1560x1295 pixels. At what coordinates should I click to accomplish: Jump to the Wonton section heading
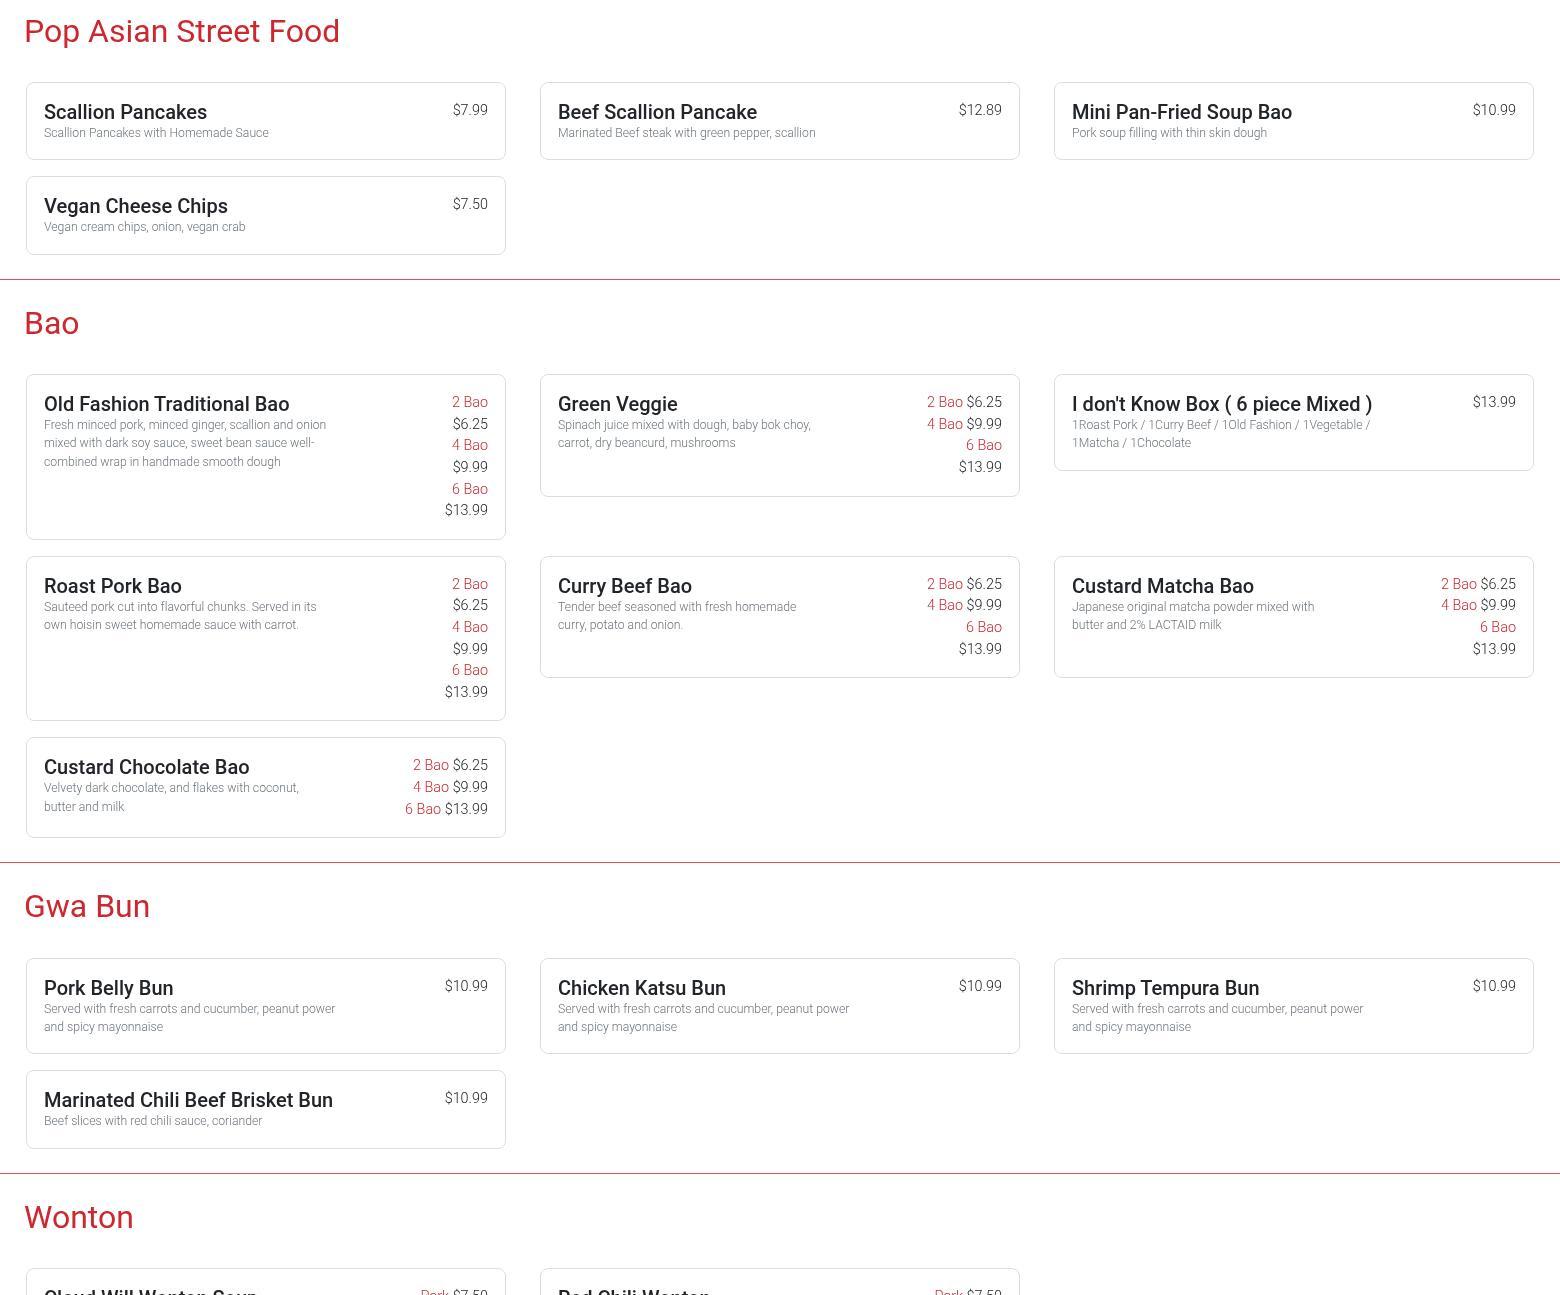79,1217
